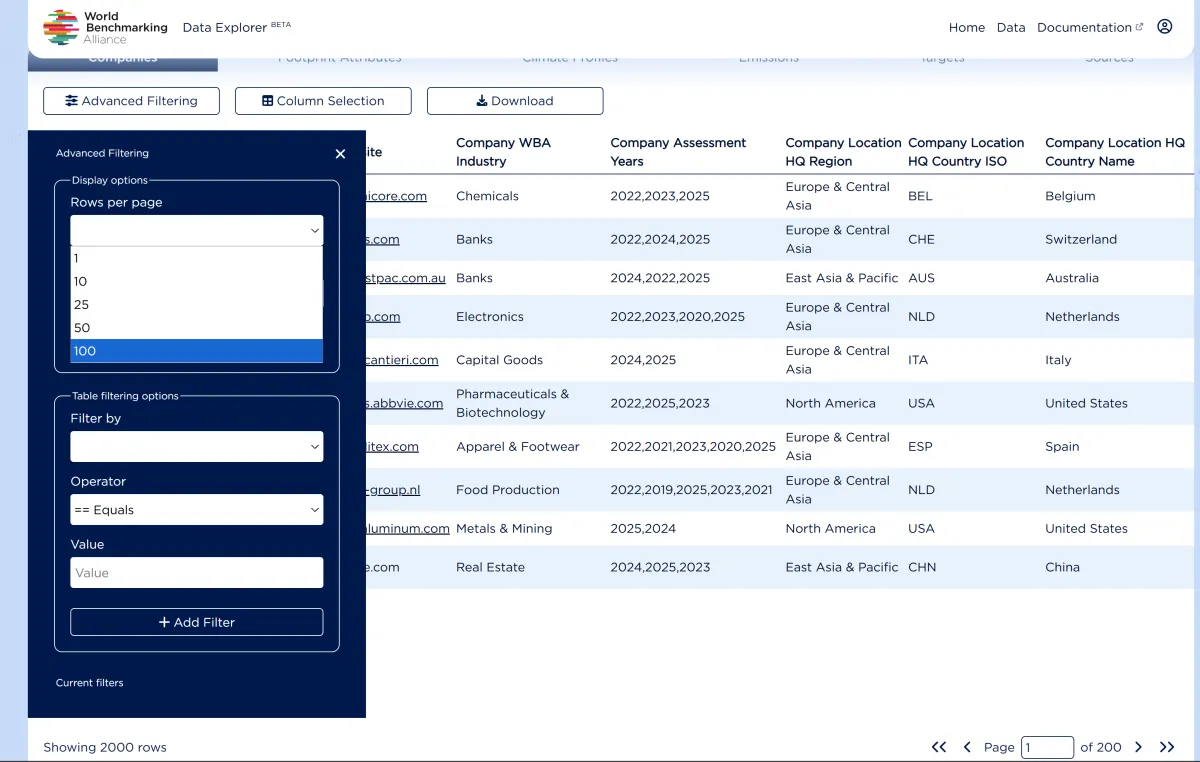Screen dimensions: 1200x762
Task: Click the Company Location HQ Region header
Action: coord(843,152)
